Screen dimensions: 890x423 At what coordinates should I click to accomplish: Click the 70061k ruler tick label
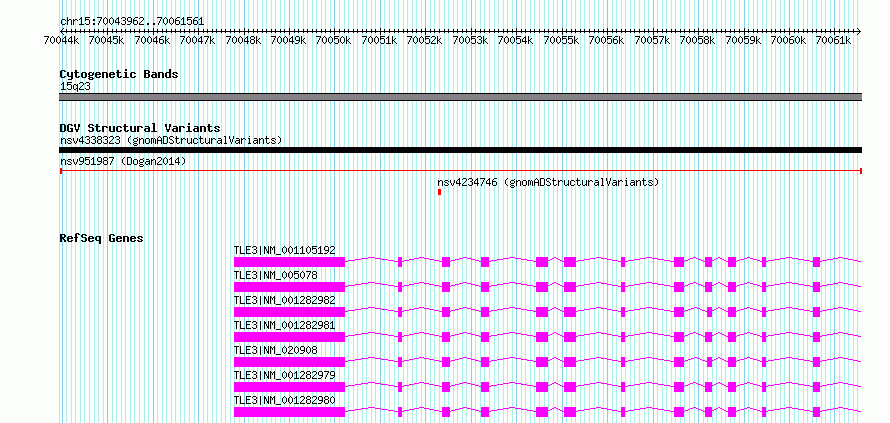[x=833, y=40]
